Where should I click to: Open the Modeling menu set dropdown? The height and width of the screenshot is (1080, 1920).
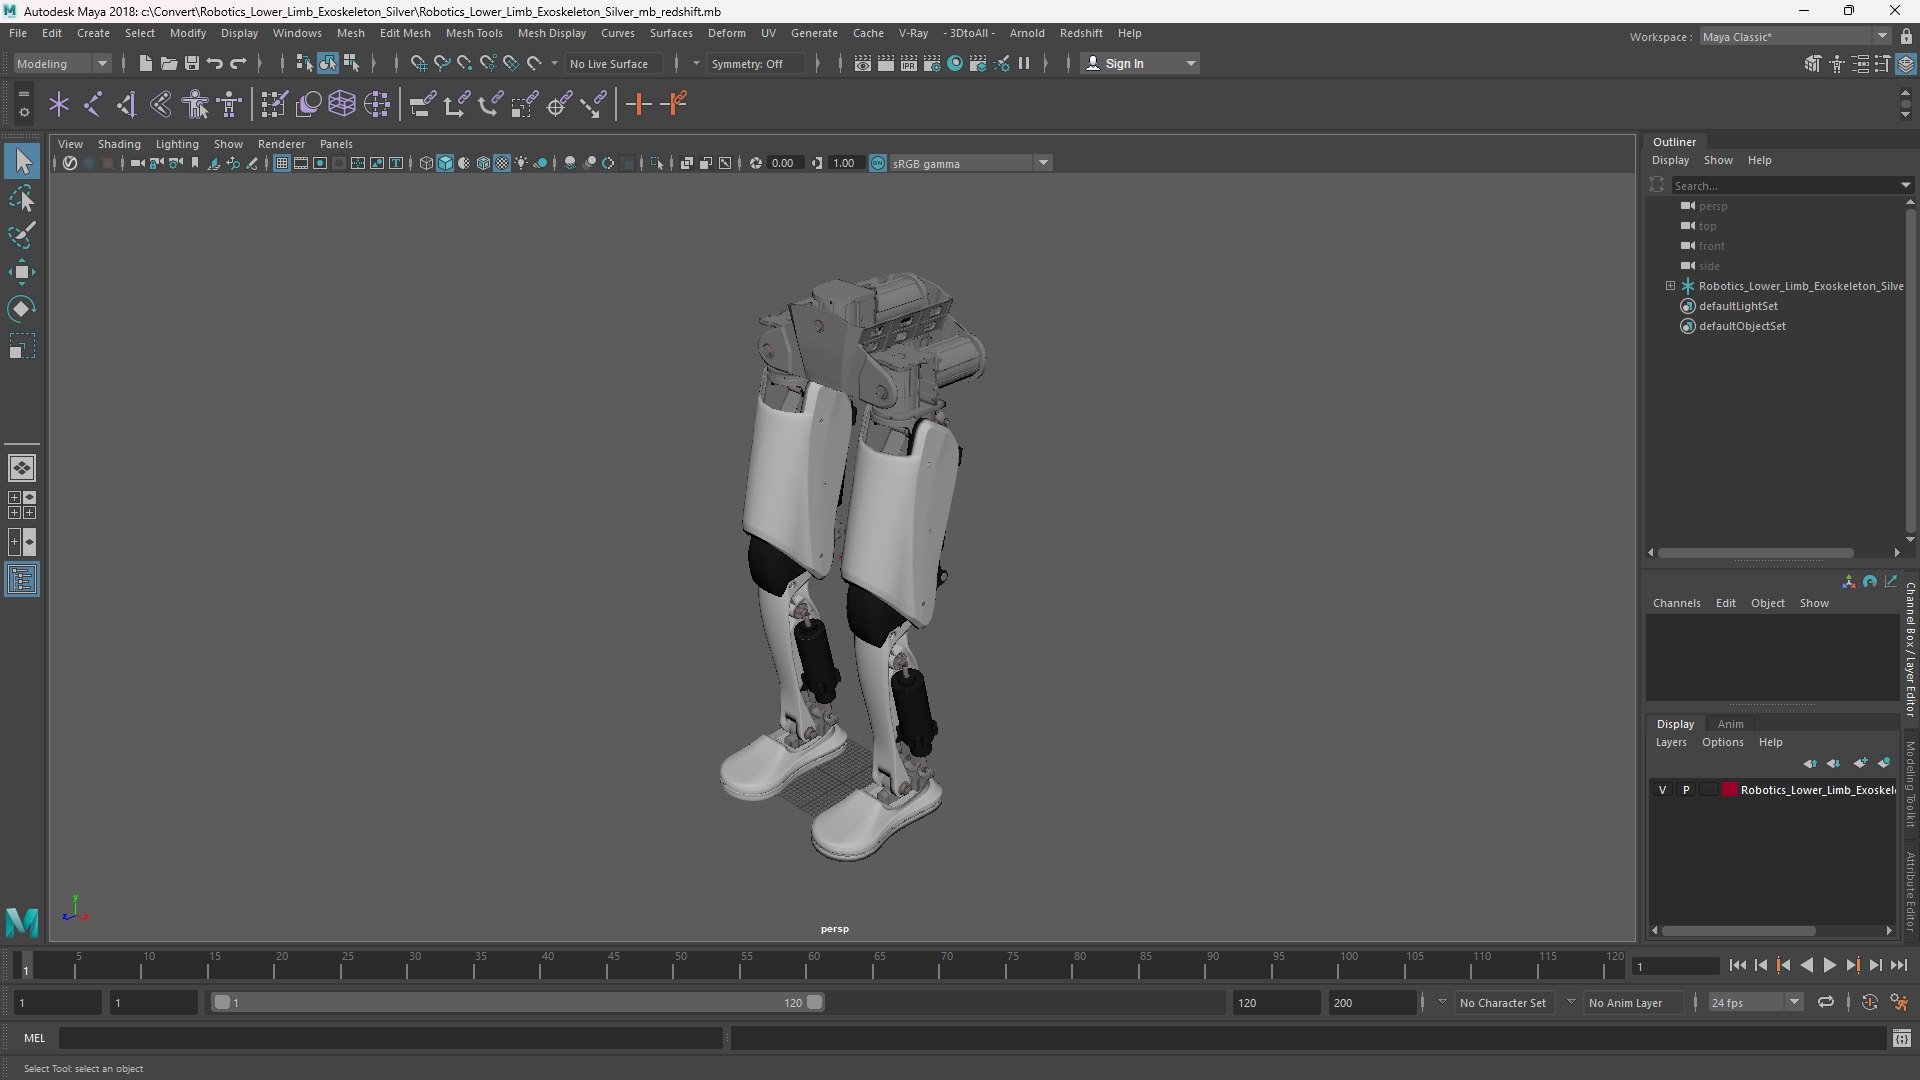point(62,63)
